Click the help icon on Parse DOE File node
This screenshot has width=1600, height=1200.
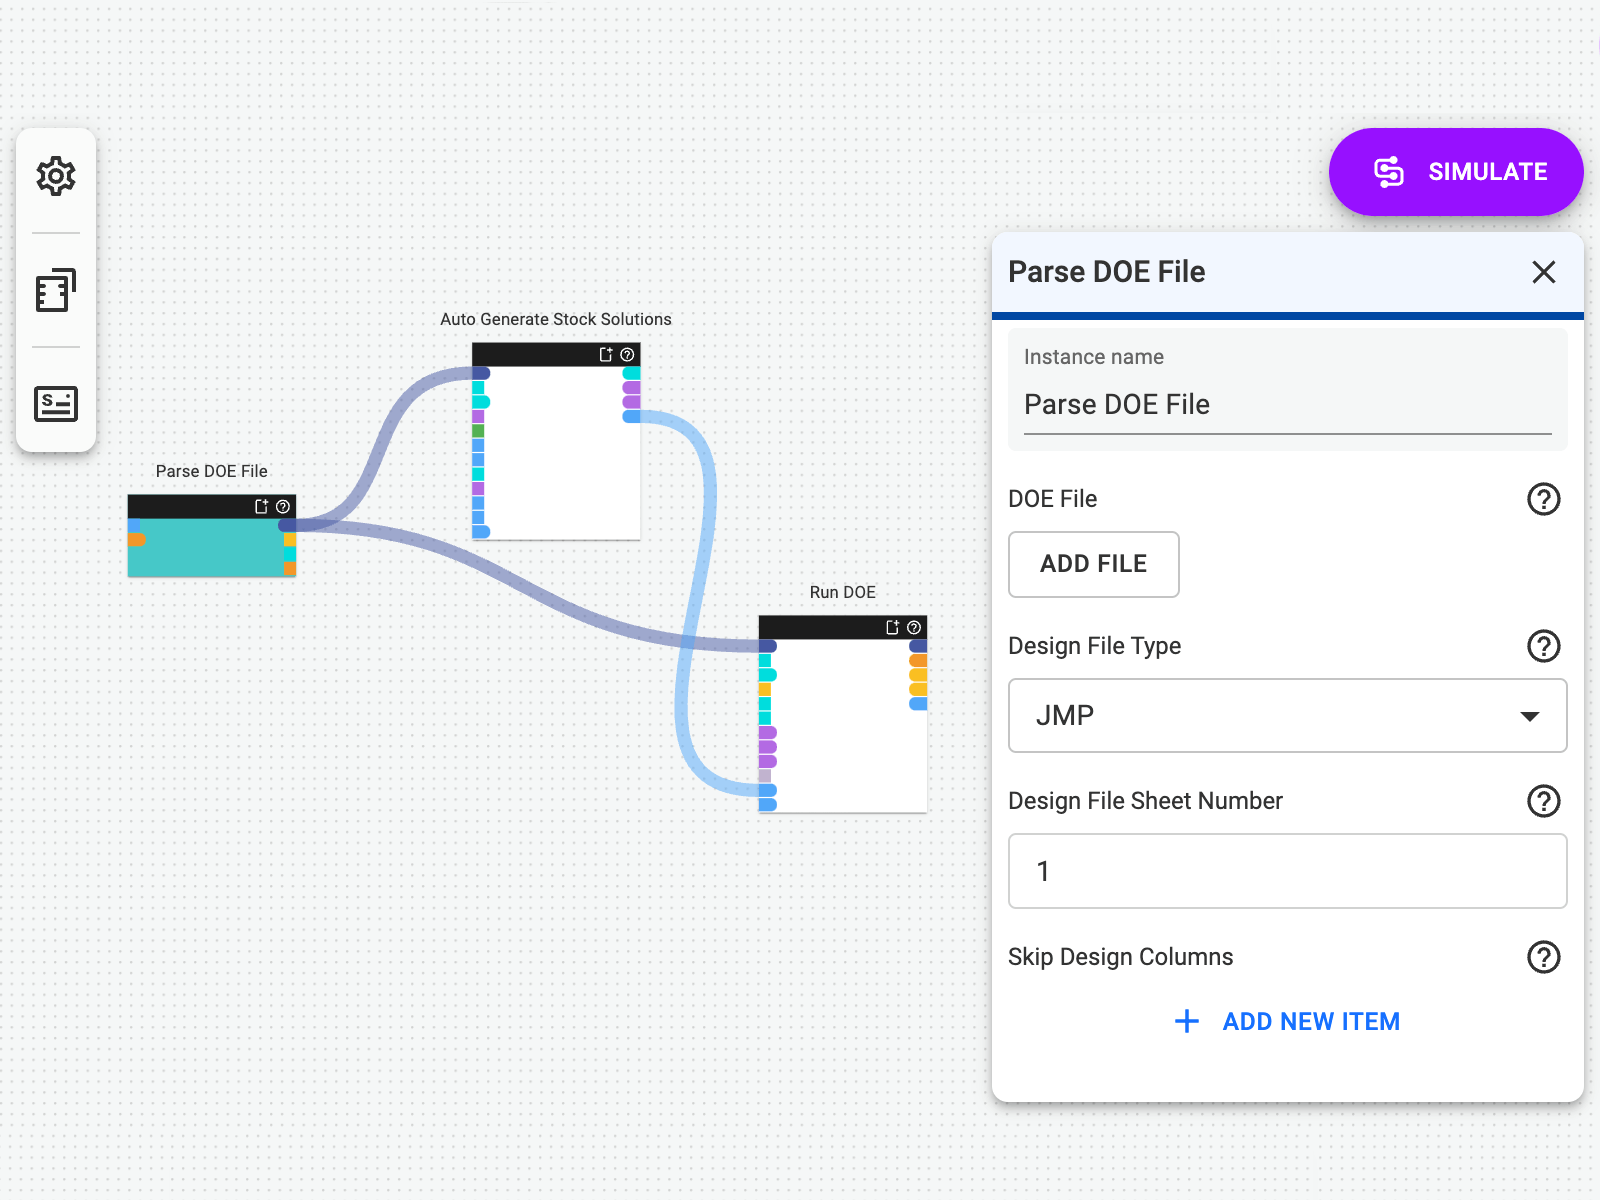coord(283,507)
